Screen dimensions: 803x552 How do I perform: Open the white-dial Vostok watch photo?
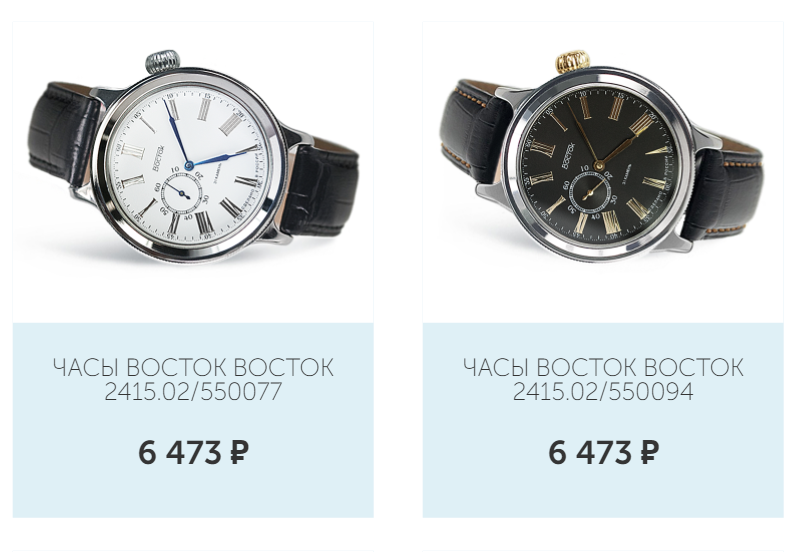pos(193,157)
